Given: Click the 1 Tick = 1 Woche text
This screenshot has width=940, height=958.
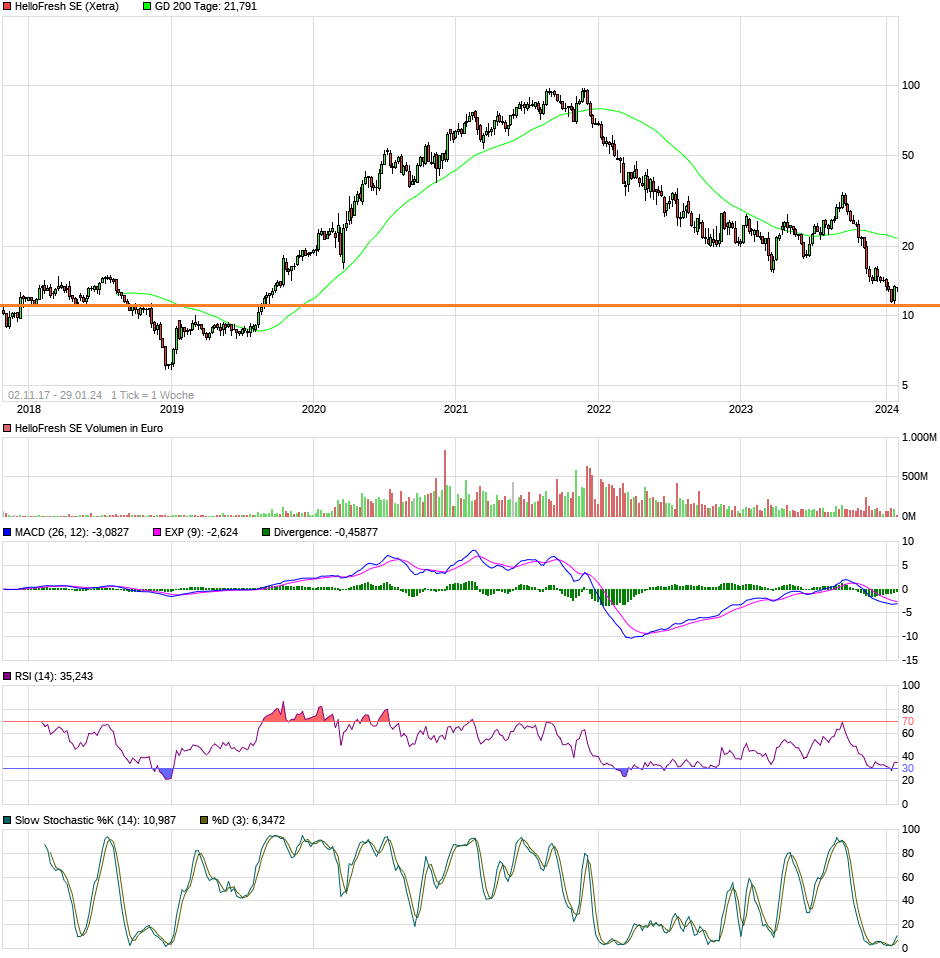Looking at the screenshot, I should [x=153, y=395].
